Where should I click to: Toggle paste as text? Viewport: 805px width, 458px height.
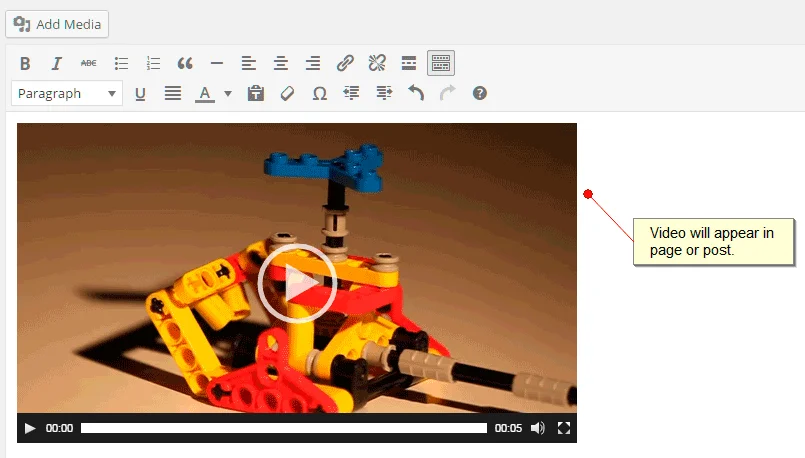click(255, 93)
